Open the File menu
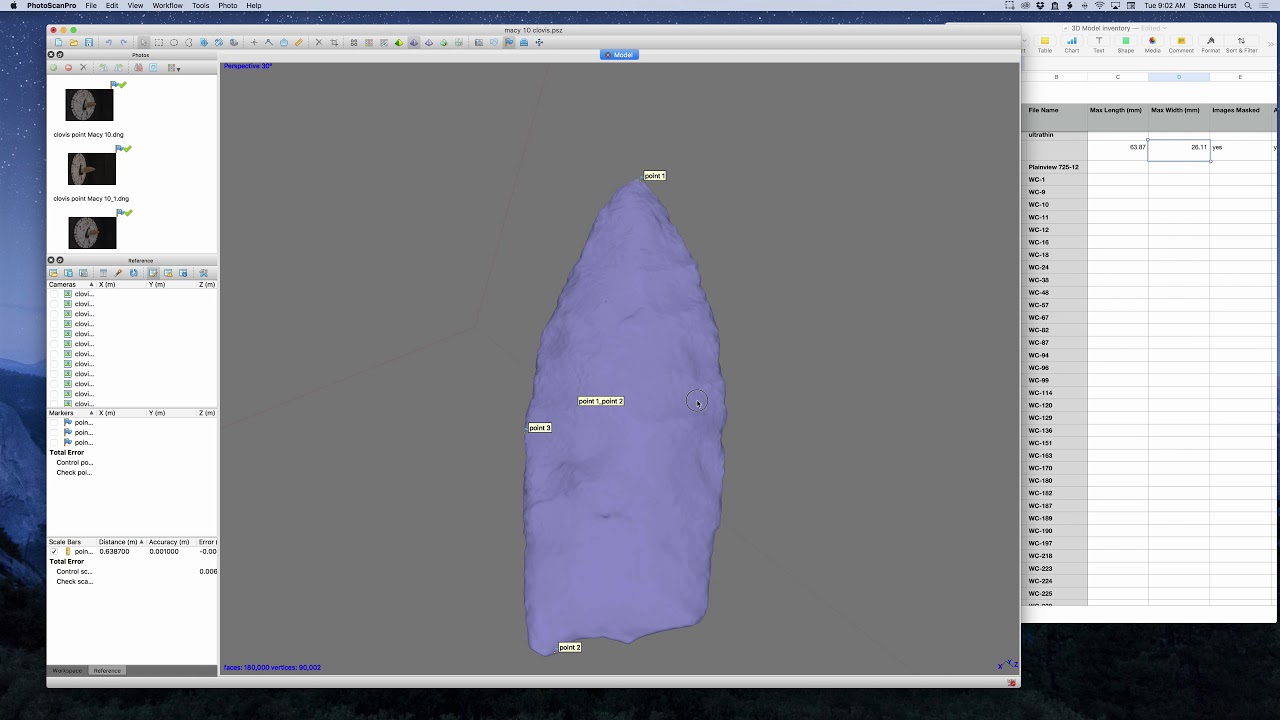1280x720 pixels. pyautogui.click(x=91, y=6)
